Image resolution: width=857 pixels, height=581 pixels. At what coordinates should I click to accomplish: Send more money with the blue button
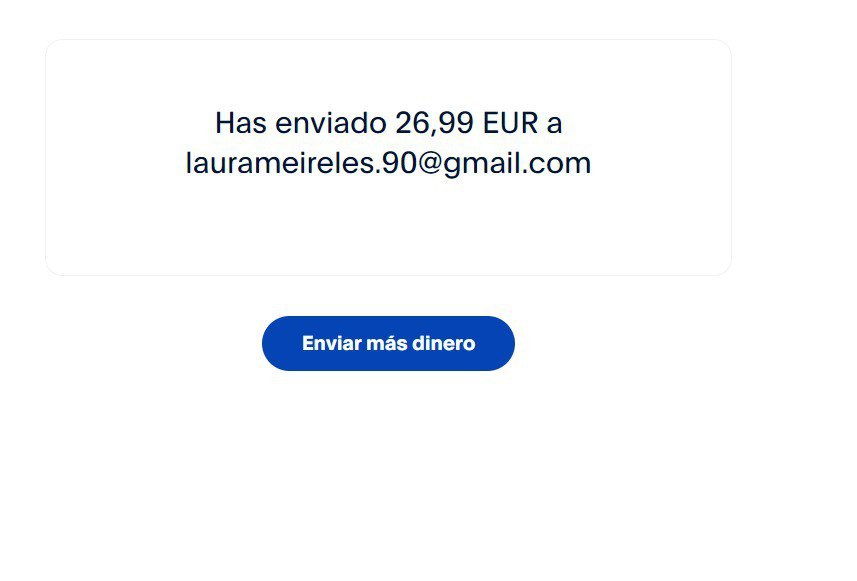coord(388,343)
